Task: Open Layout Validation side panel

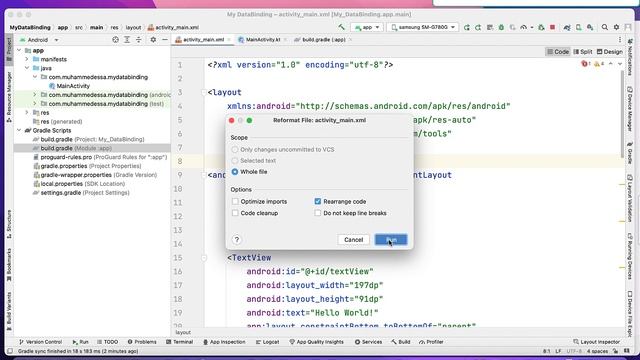Action: tap(630, 198)
